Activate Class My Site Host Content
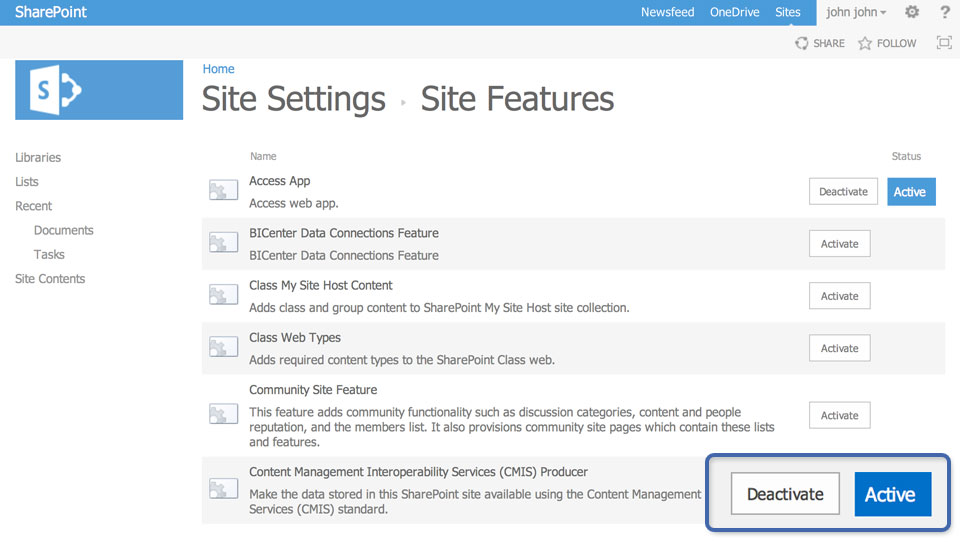This screenshot has width=960, height=542. [x=839, y=296]
